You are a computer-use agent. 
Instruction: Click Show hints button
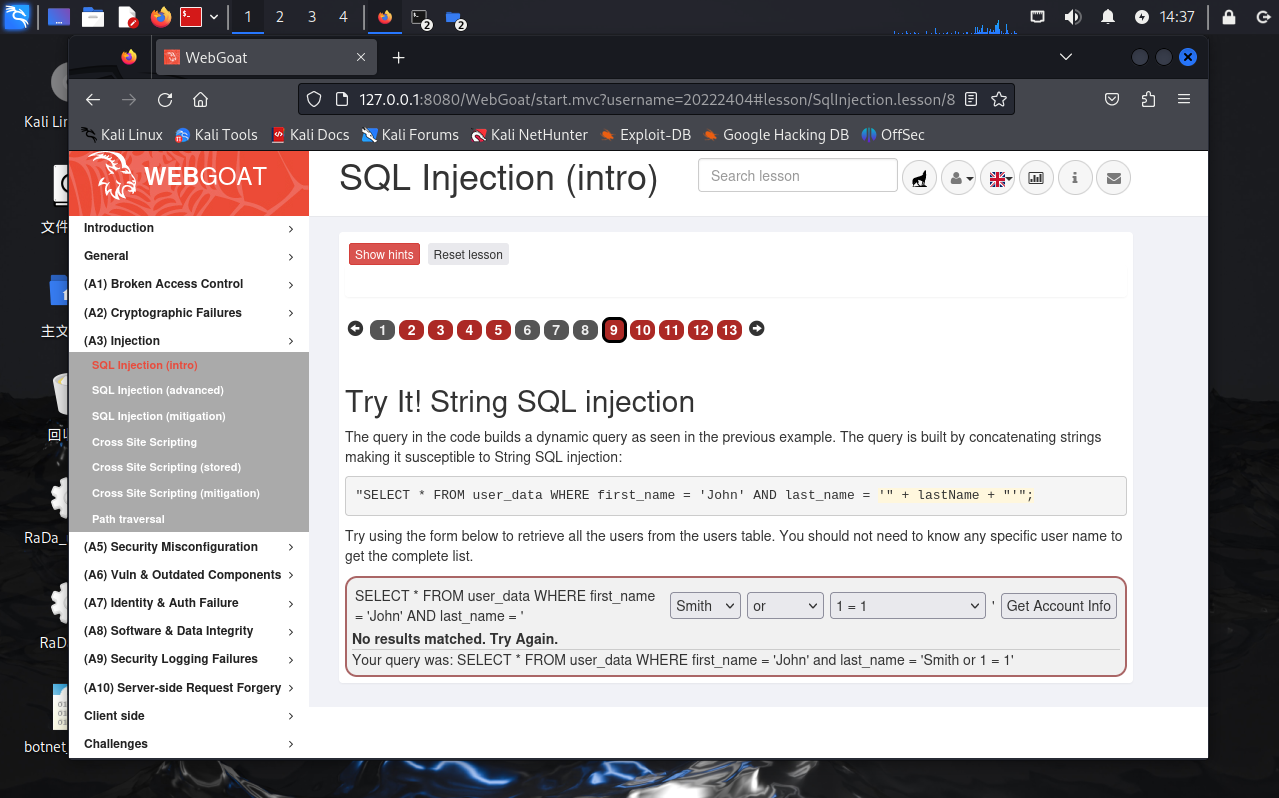coord(384,254)
